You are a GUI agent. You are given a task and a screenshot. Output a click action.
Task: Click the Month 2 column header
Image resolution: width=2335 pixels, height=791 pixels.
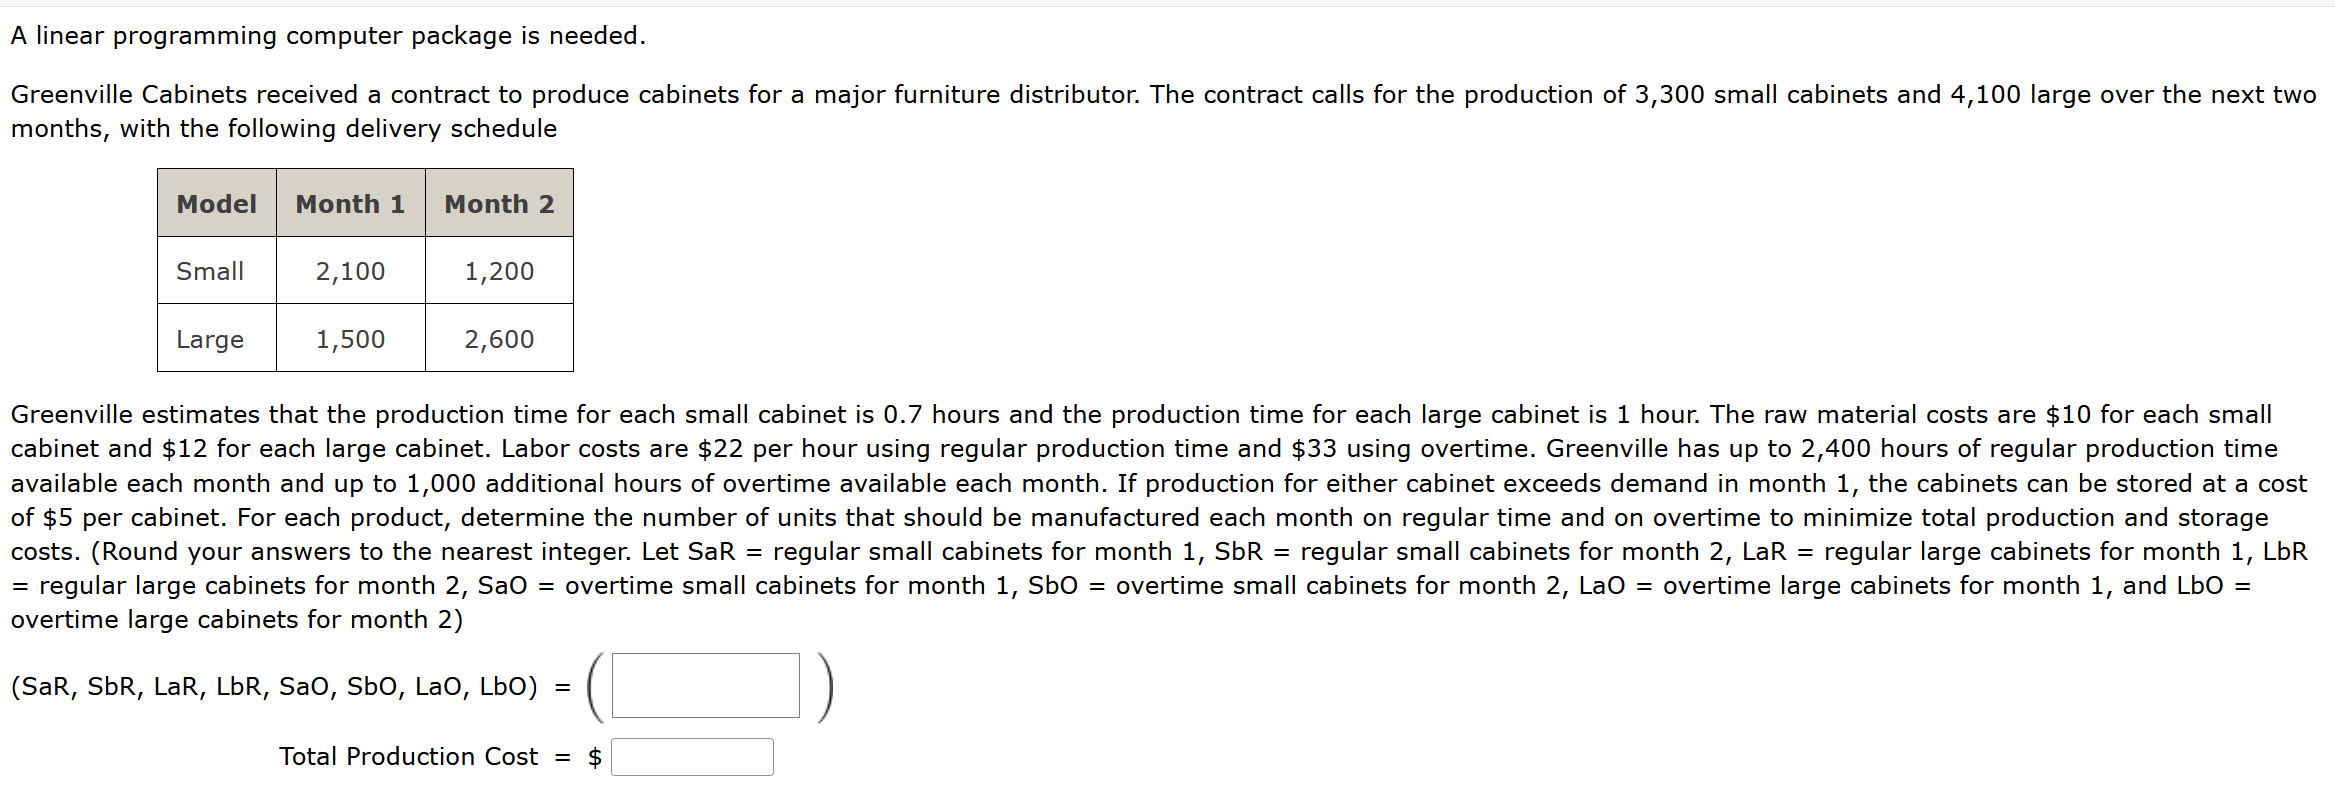[x=499, y=204]
